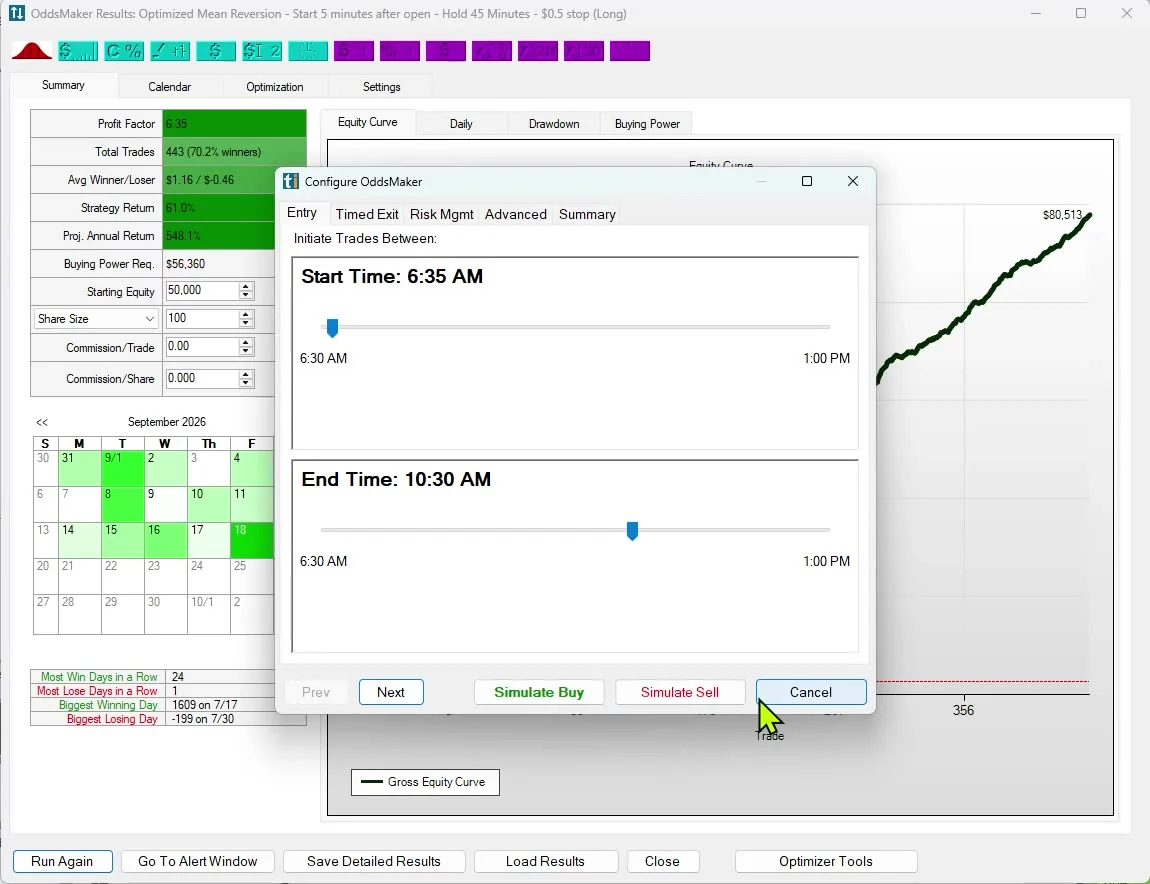The width and height of the screenshot is (1150, 884).
Task: Open the Optimization tab
Action: pyautogui.click(x=274, y=87)
